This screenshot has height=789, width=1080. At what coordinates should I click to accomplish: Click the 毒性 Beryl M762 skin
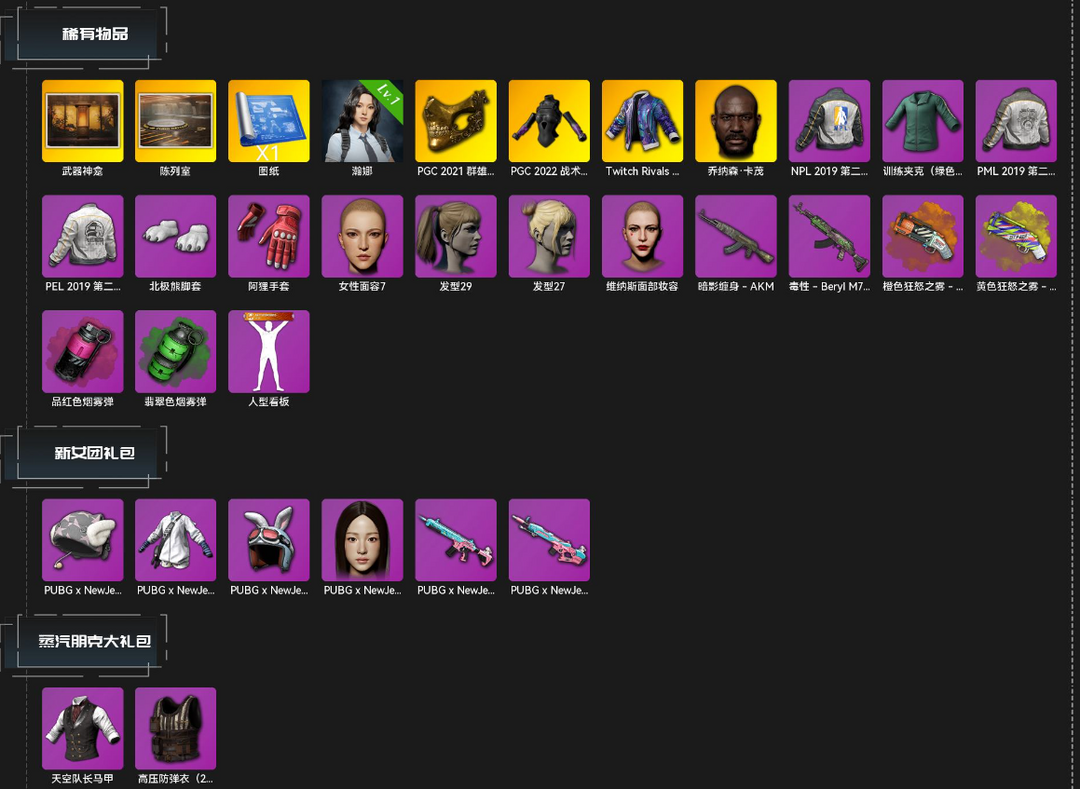829,236
